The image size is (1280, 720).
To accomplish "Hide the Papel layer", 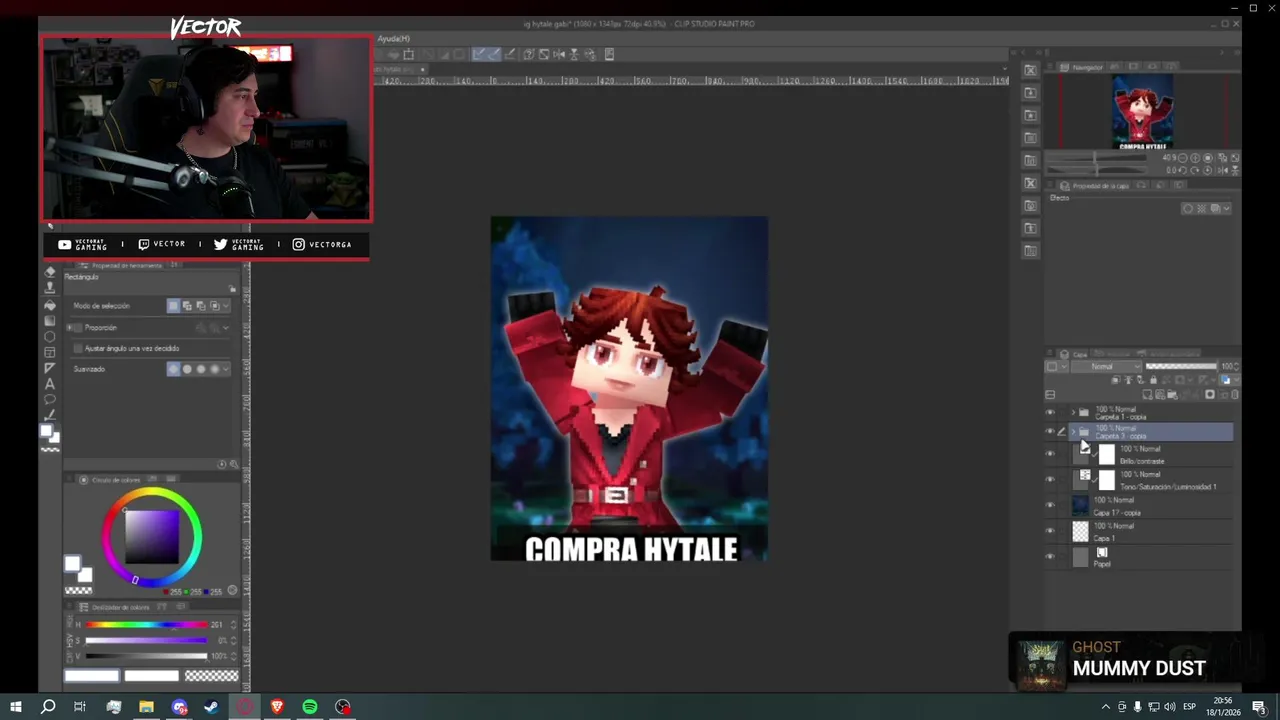I will (x=1050, y=557).
